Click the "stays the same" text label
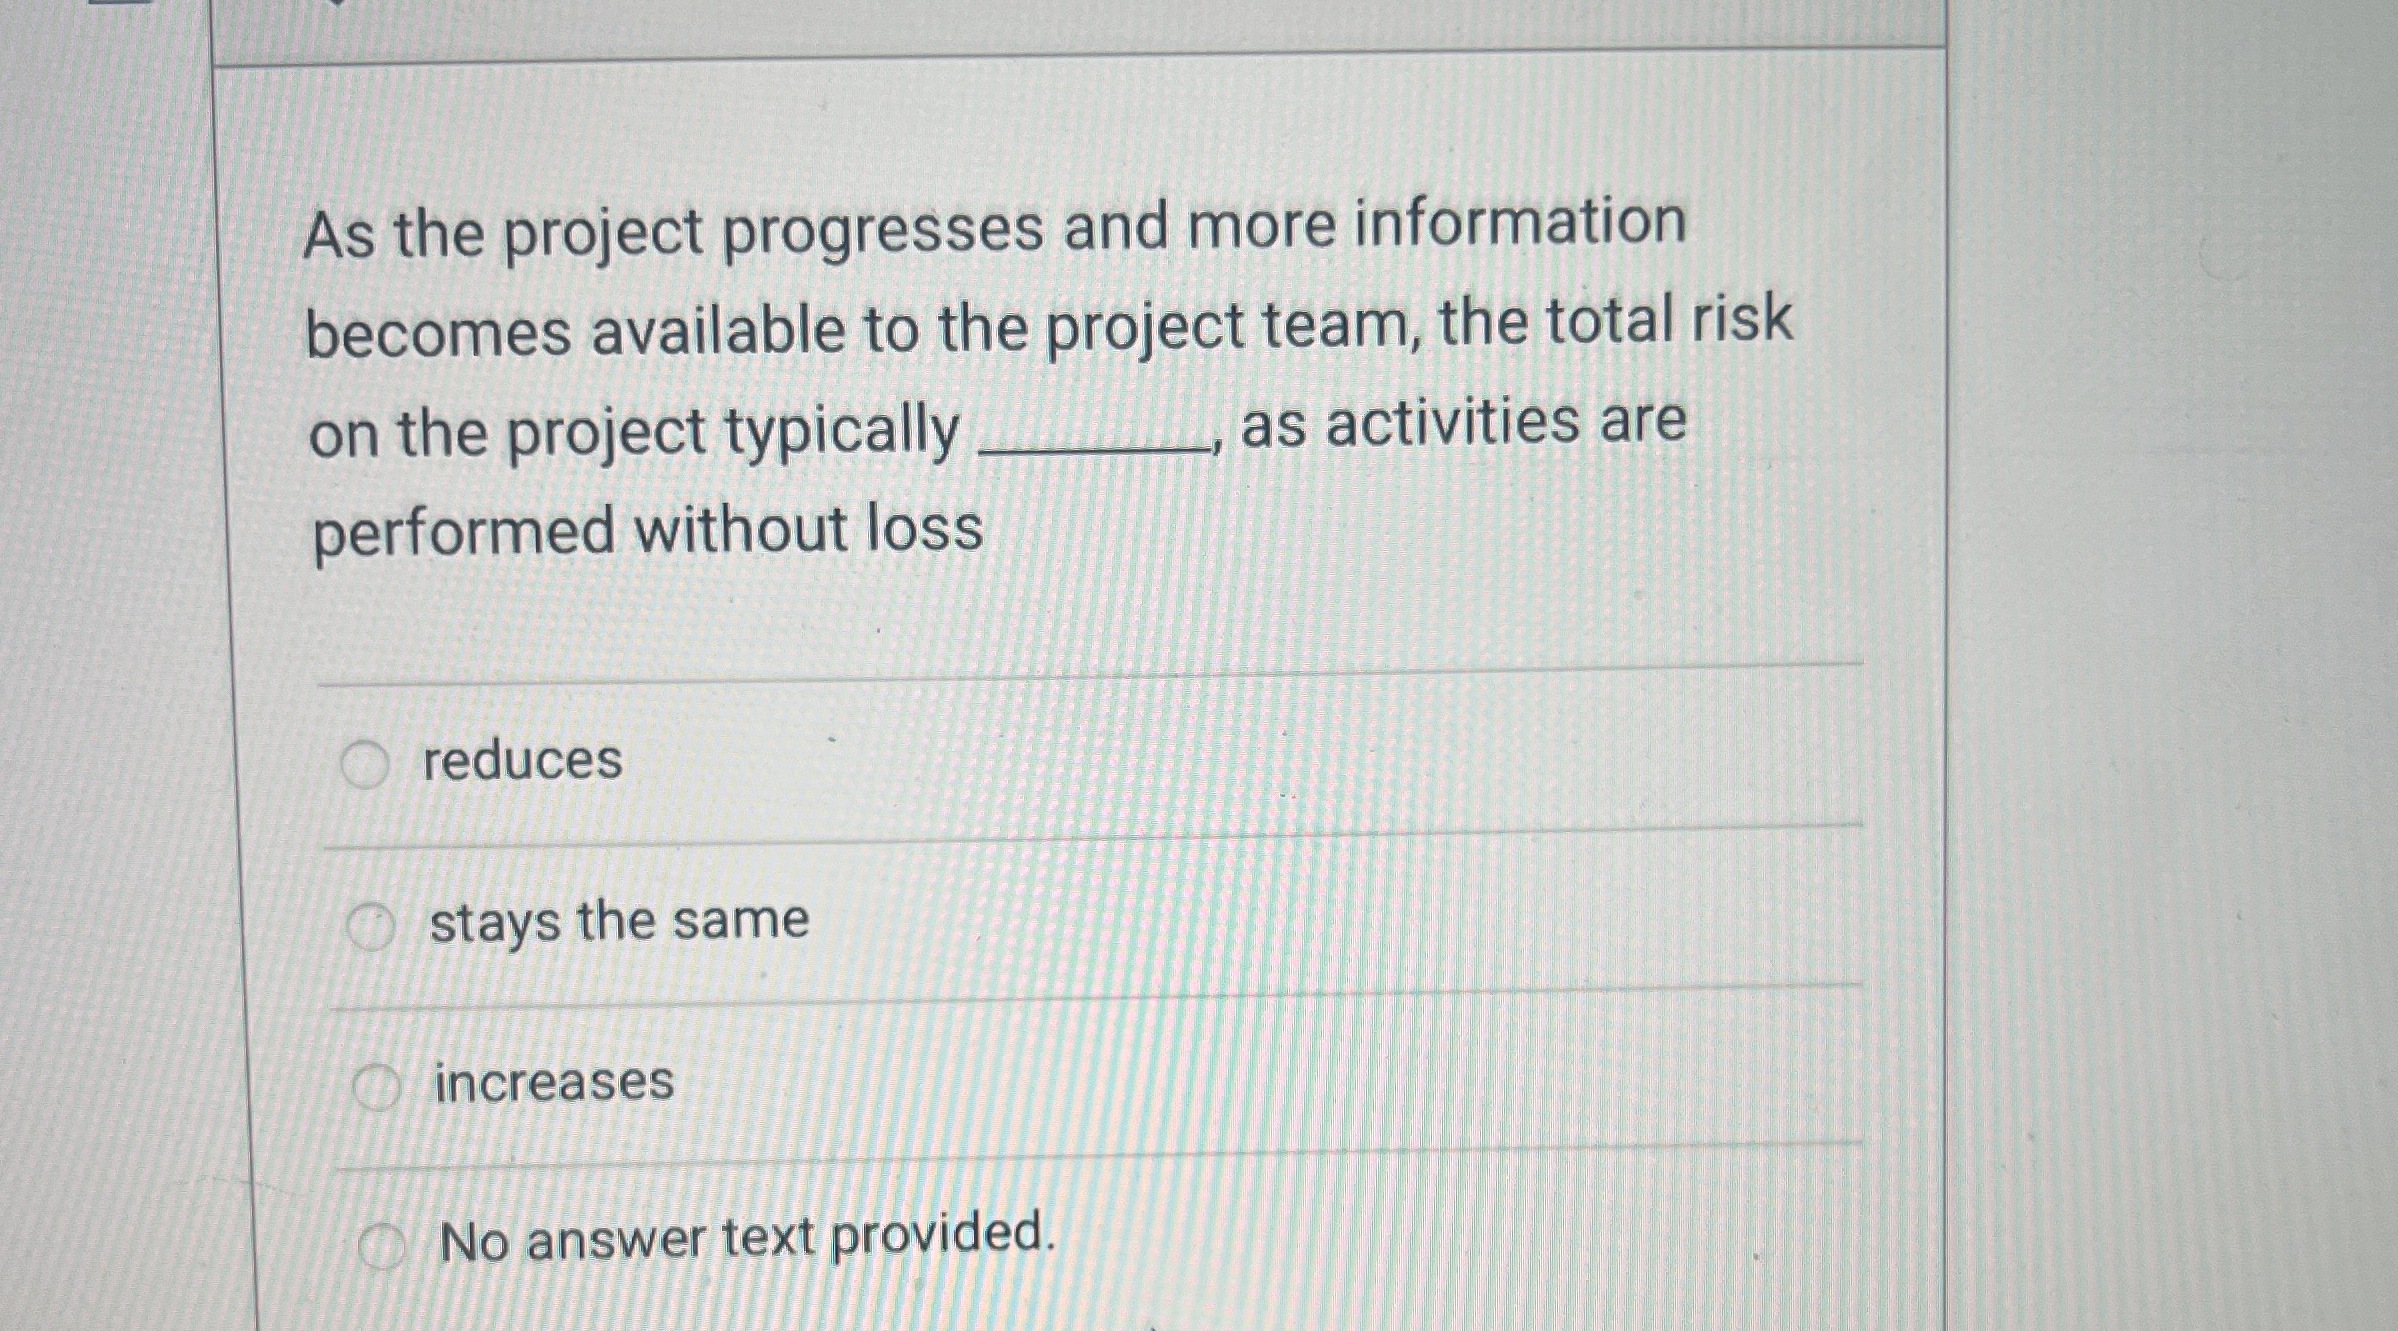 click(x=620, y=922)
